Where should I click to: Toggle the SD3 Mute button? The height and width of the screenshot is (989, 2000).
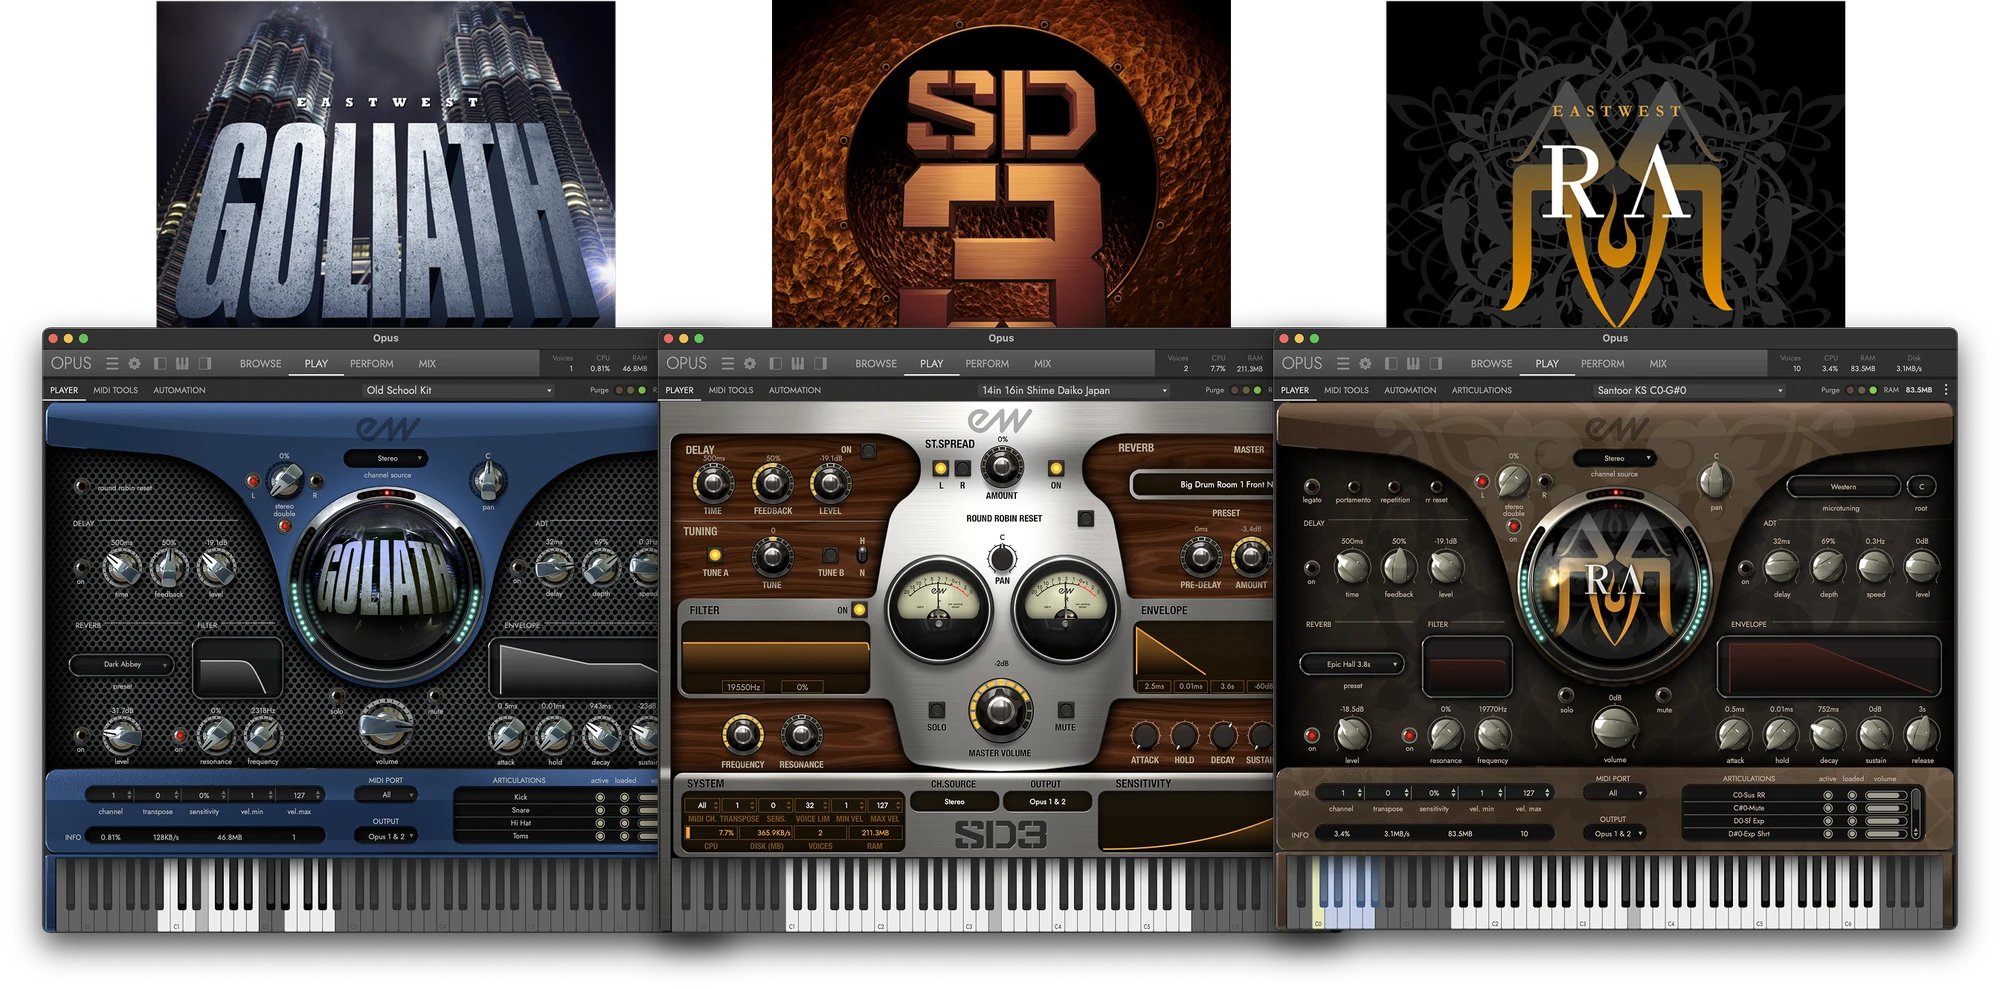tap(1065, 710)
